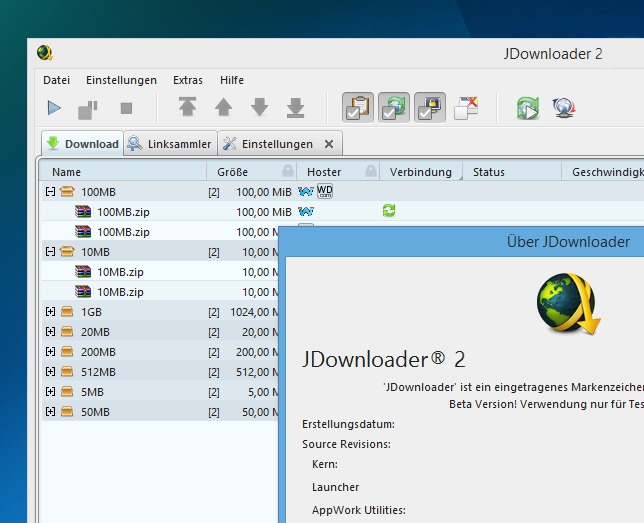Click the archive icon of second 10MB.zip
Viewport: 644px width, 523px height.
pos(83,291)
